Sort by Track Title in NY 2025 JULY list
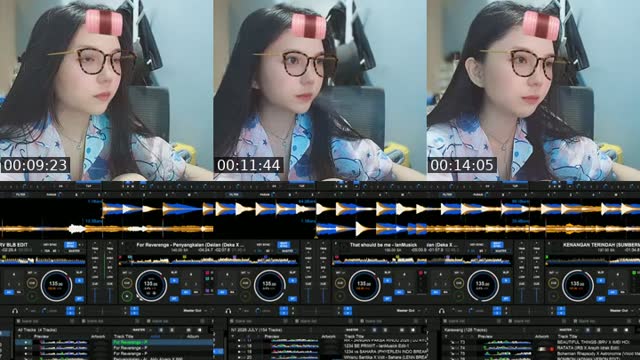The image size is (640, 360). pos(353,336)
